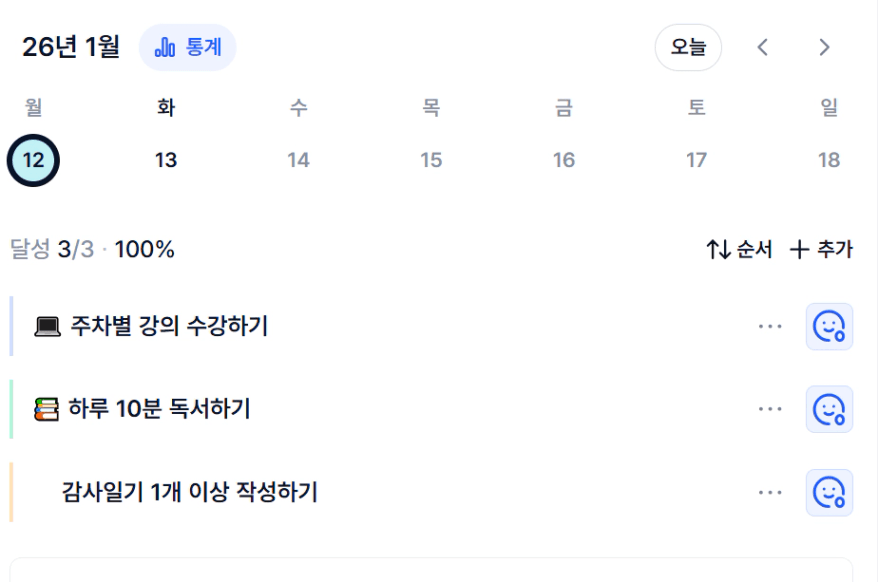Open the 통계 statistics button

188,47
